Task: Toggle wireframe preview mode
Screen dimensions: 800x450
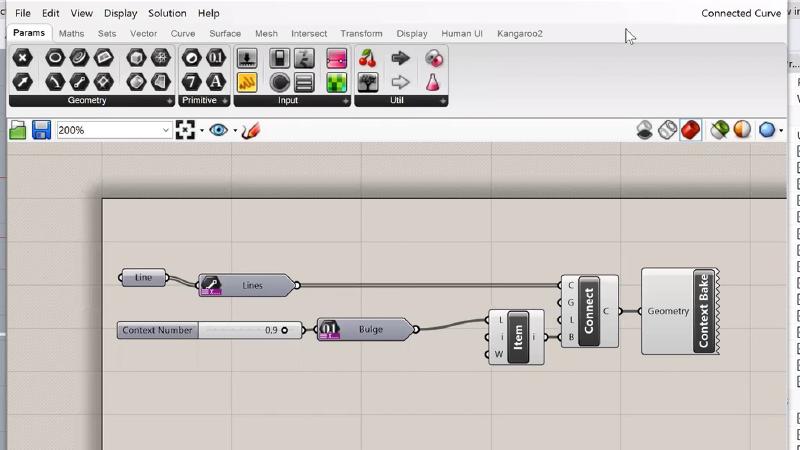Action: [668, 130]
